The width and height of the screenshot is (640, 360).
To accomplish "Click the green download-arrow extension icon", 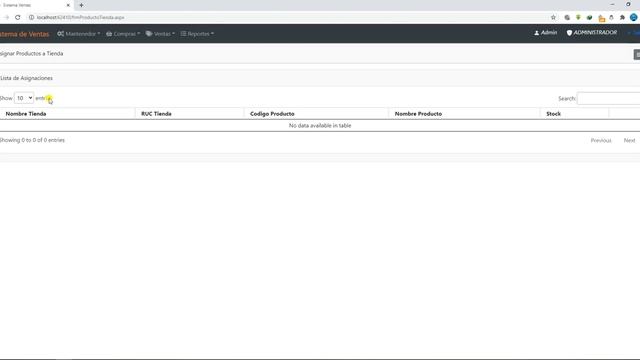I will point(578,18).
